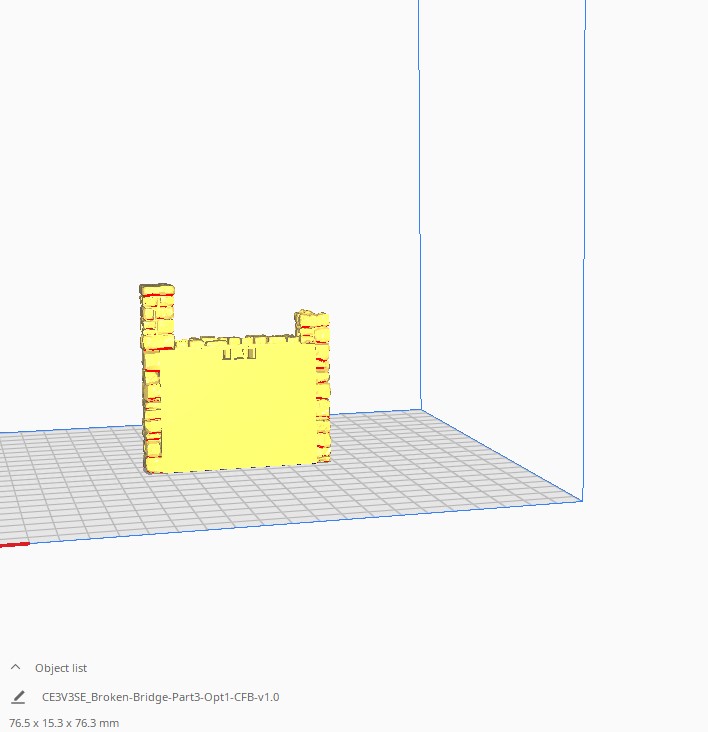
Task: Click the crenellated top edge of wall
Action: [x=236, y=340]
